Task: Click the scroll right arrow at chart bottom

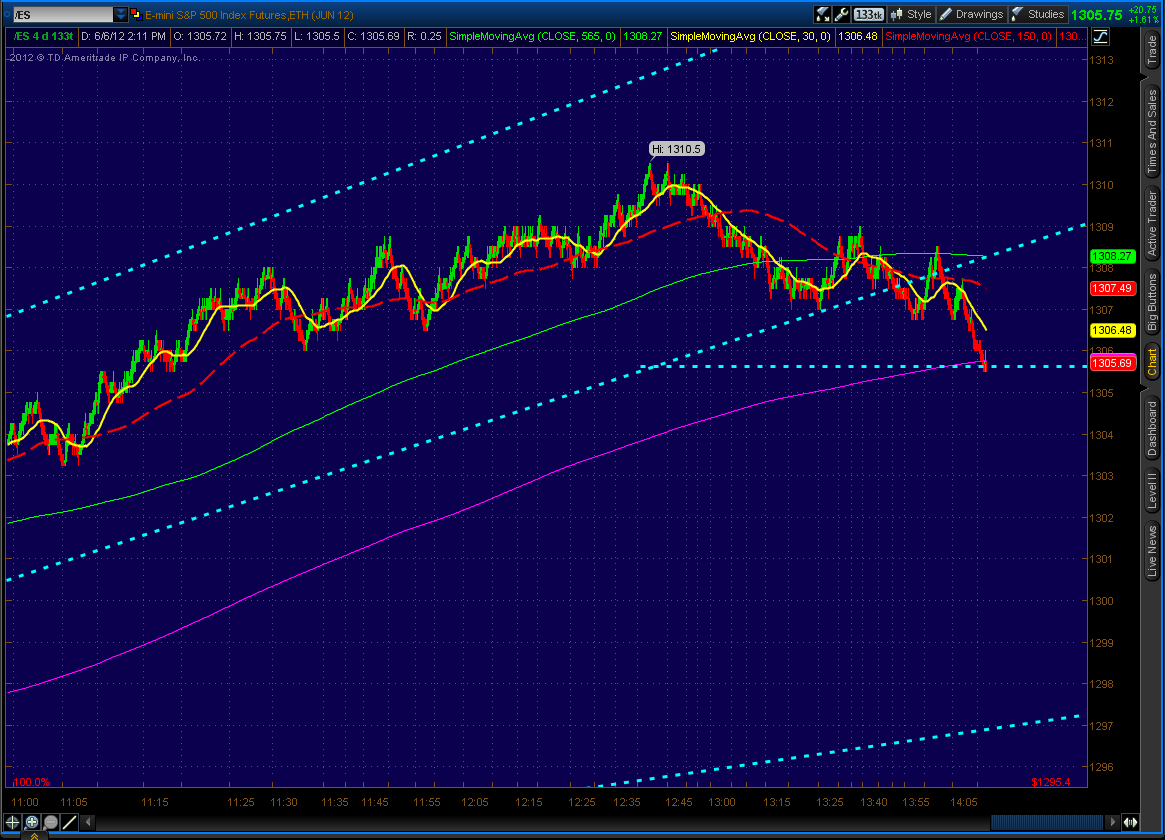Action: (1112, 822)
